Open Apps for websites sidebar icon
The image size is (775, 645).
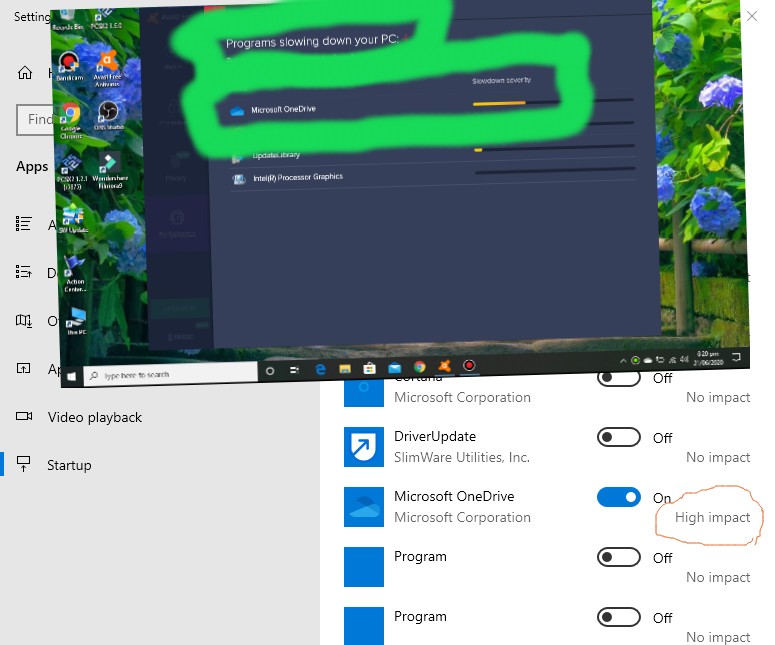(x=24, y=368)
